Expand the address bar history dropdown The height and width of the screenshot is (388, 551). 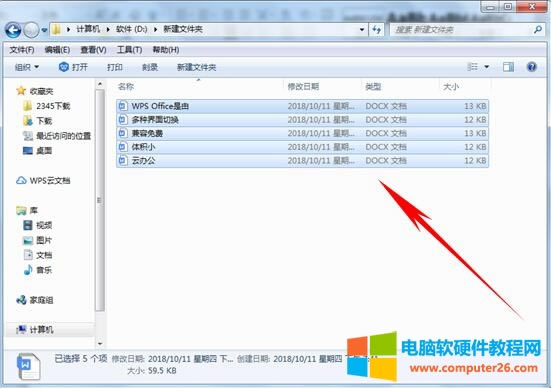point(362,30)
